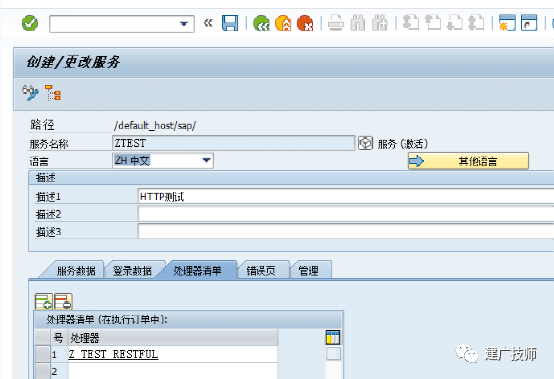Collapse the command field with double-chevron icon

[208, 23]
